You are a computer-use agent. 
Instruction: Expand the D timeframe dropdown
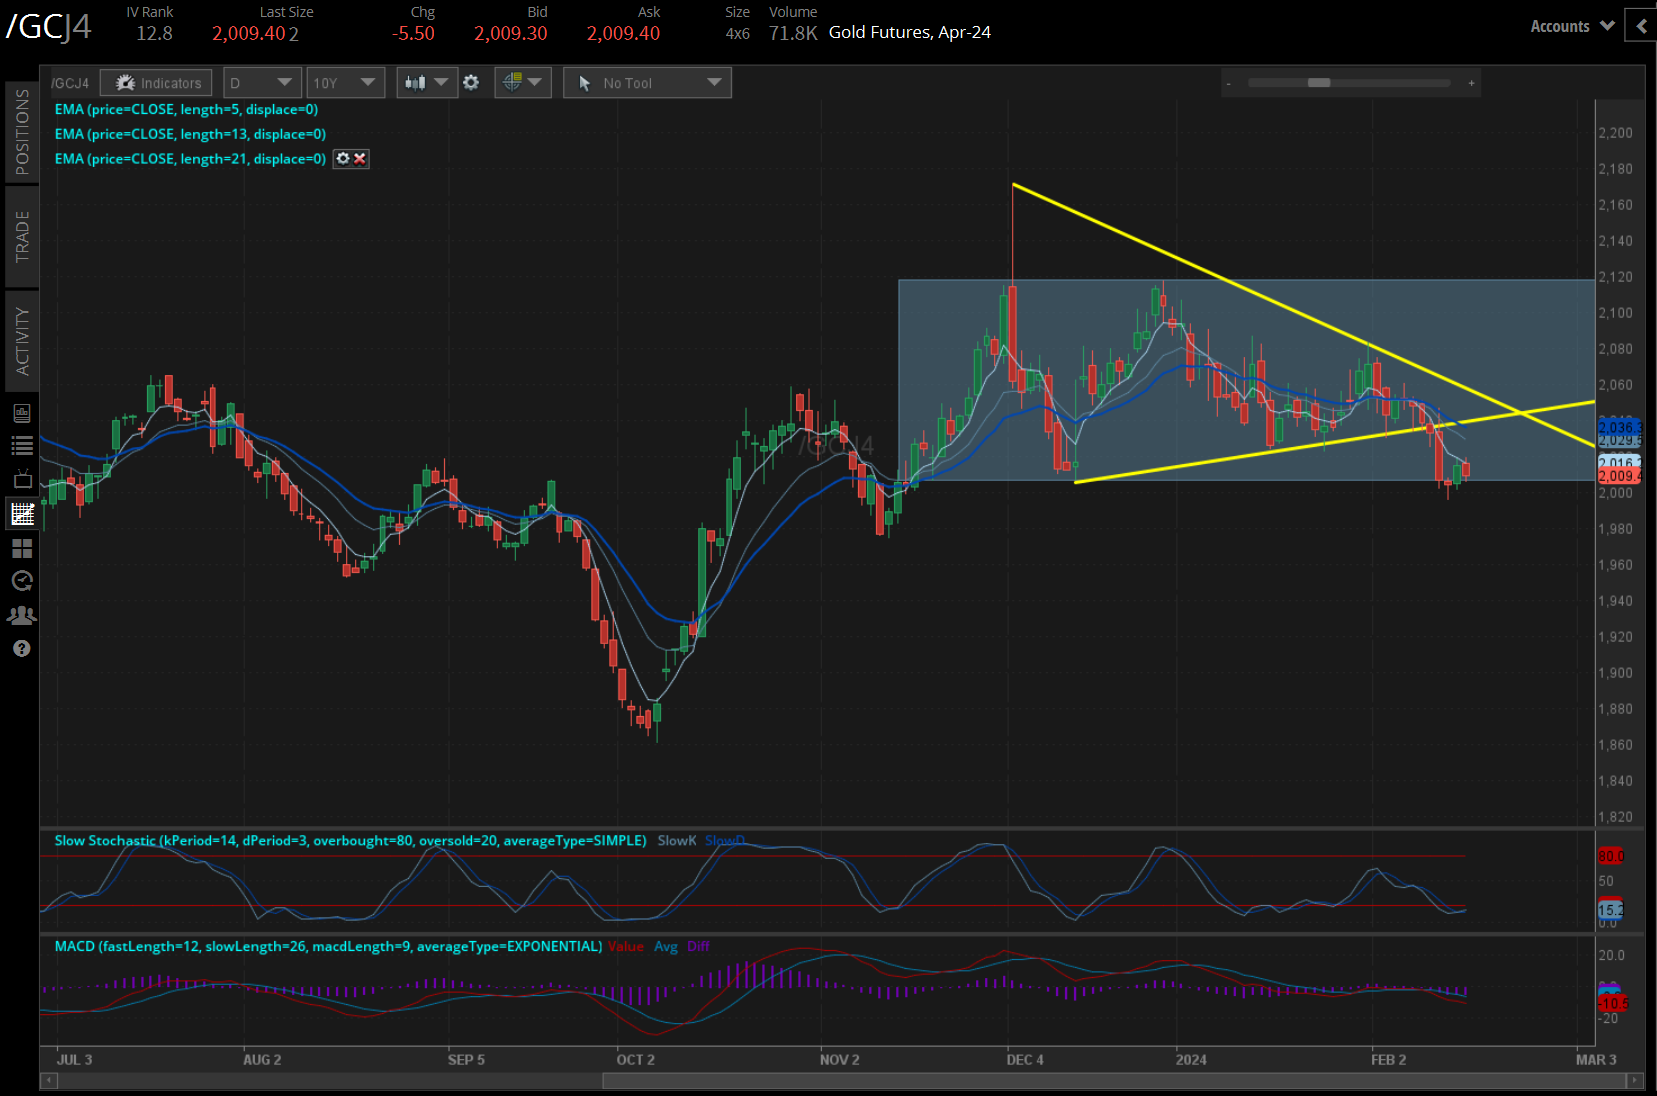tap(261, 83)
